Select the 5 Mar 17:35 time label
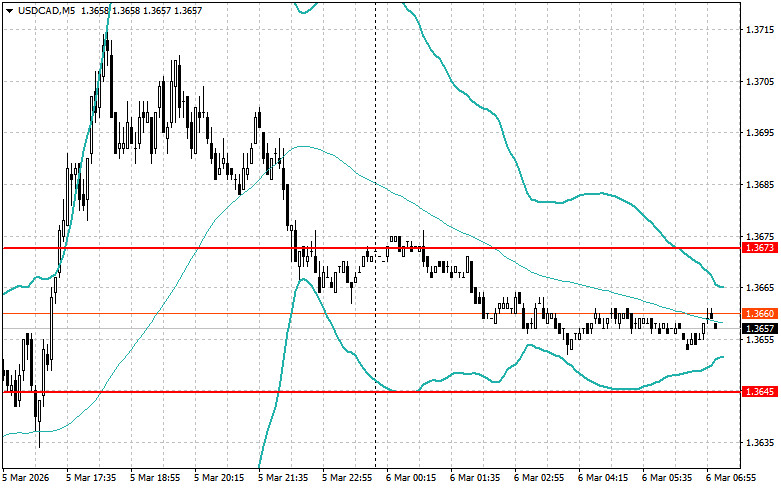 pyautogui.click(x=91, y=478)
